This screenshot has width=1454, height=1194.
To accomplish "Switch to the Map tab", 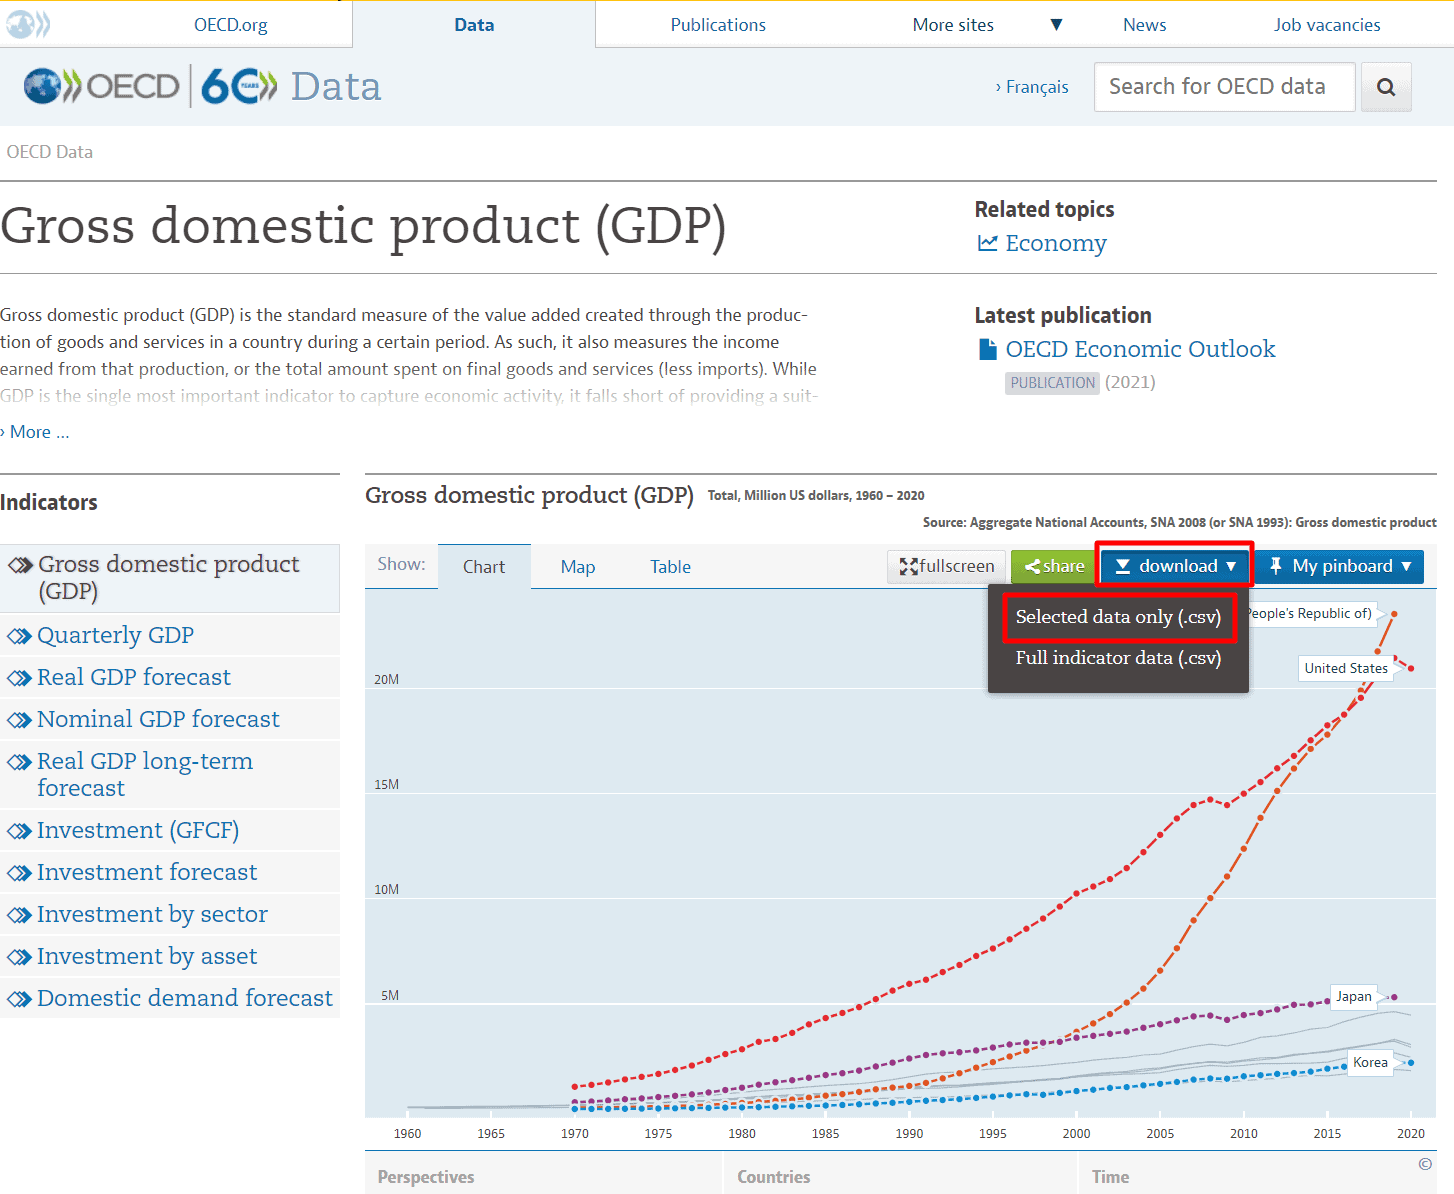I will 577,567.
